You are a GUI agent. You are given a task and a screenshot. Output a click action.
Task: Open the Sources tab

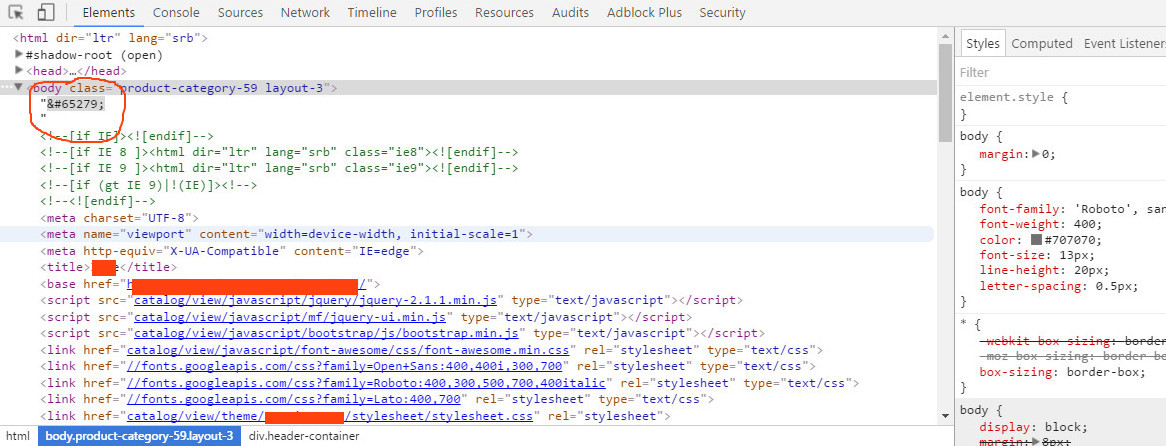(240, 13)
